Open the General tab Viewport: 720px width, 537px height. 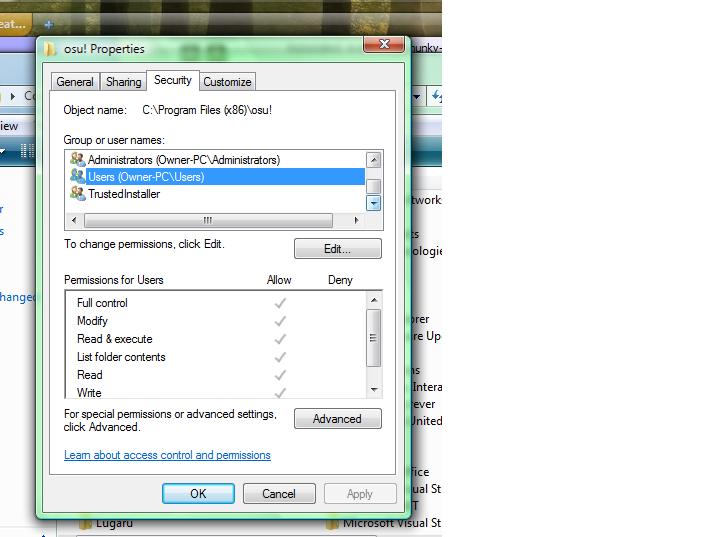(75, 82)
